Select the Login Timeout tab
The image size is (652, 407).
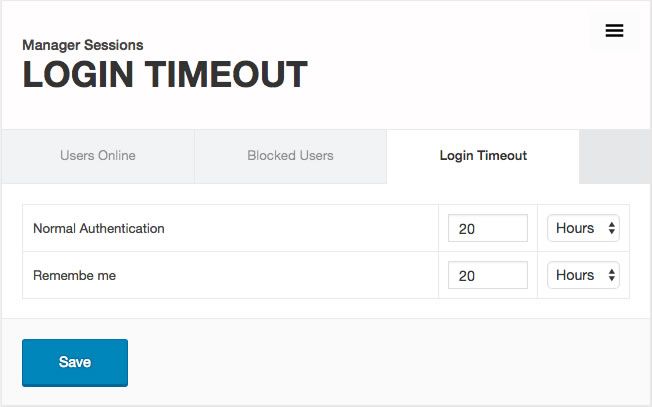coord(483,156)
